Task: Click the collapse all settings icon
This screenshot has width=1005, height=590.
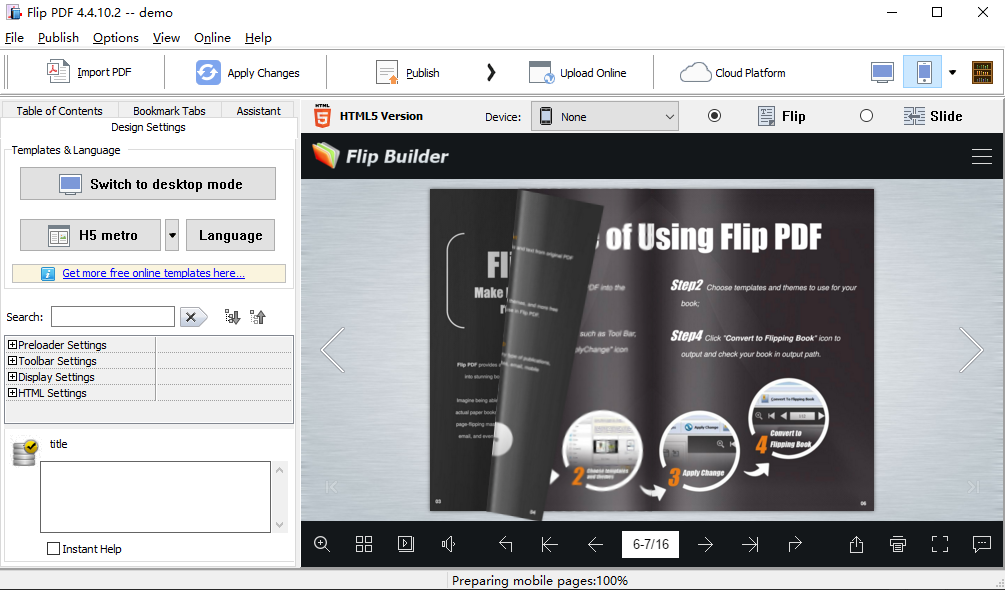Action: coord(258,316)
